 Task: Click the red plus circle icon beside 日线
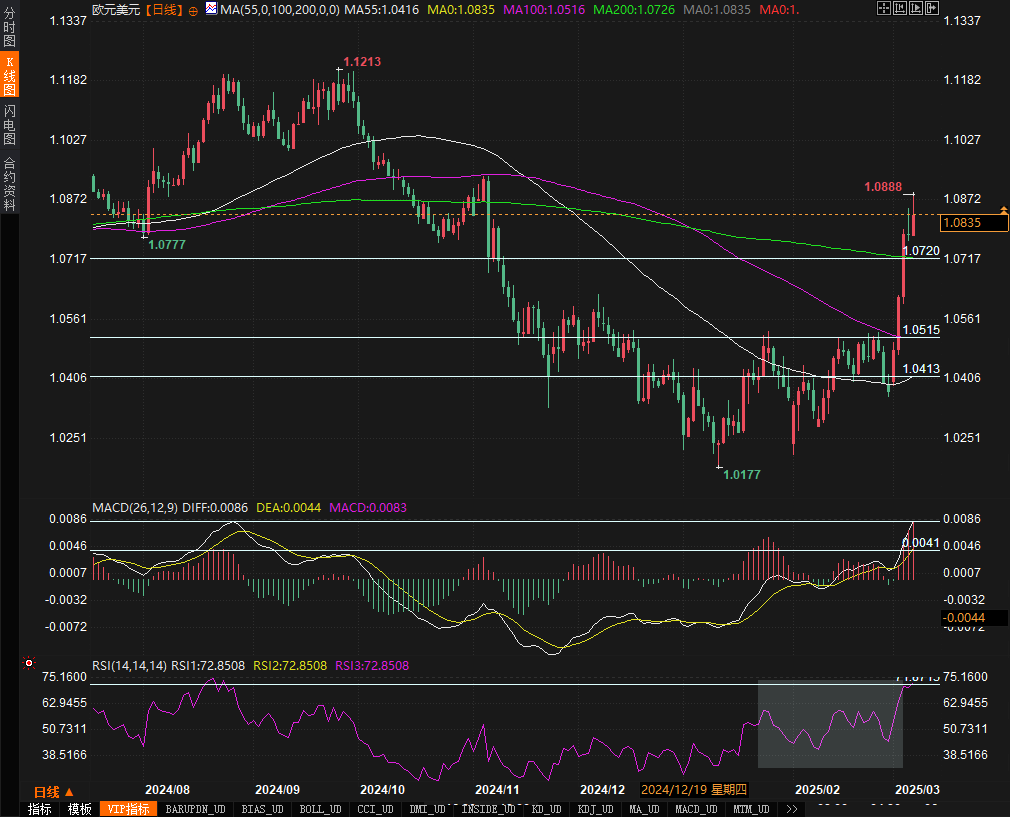click(193, 10)
